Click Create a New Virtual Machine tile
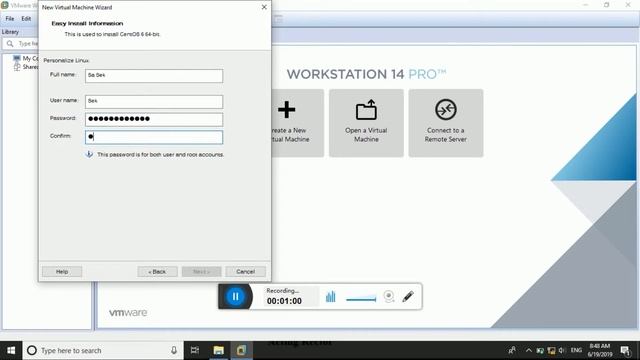This screenshot has width=640, height=360. [297, 123]
